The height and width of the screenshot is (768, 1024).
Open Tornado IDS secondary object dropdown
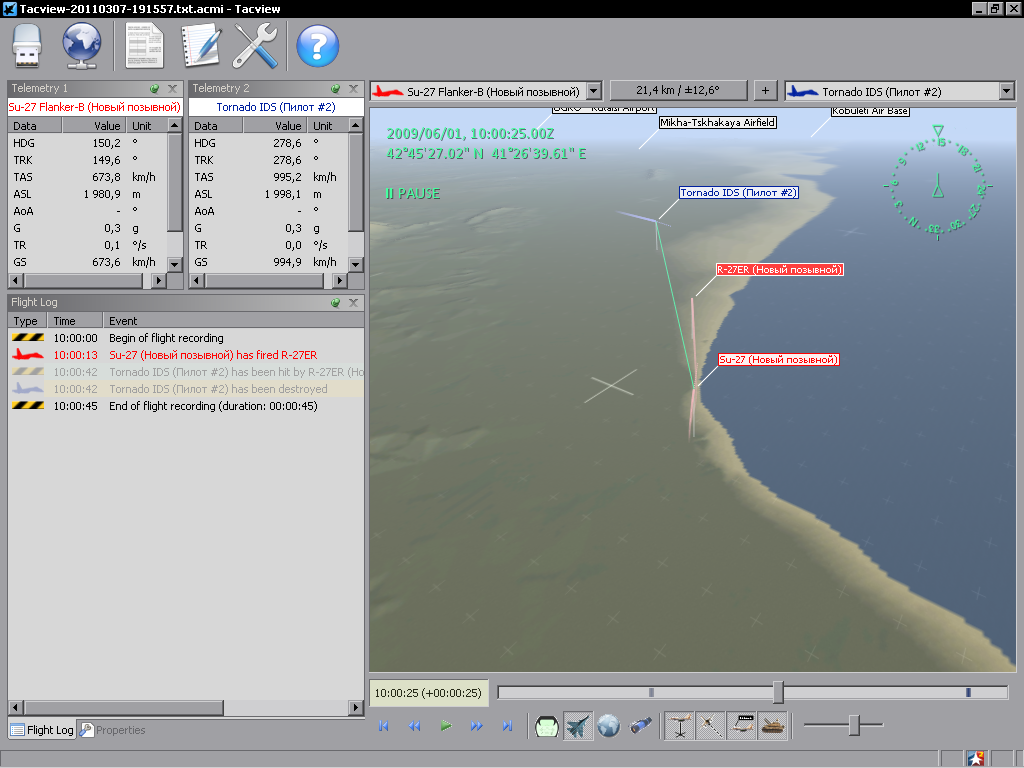[1006, 91]
